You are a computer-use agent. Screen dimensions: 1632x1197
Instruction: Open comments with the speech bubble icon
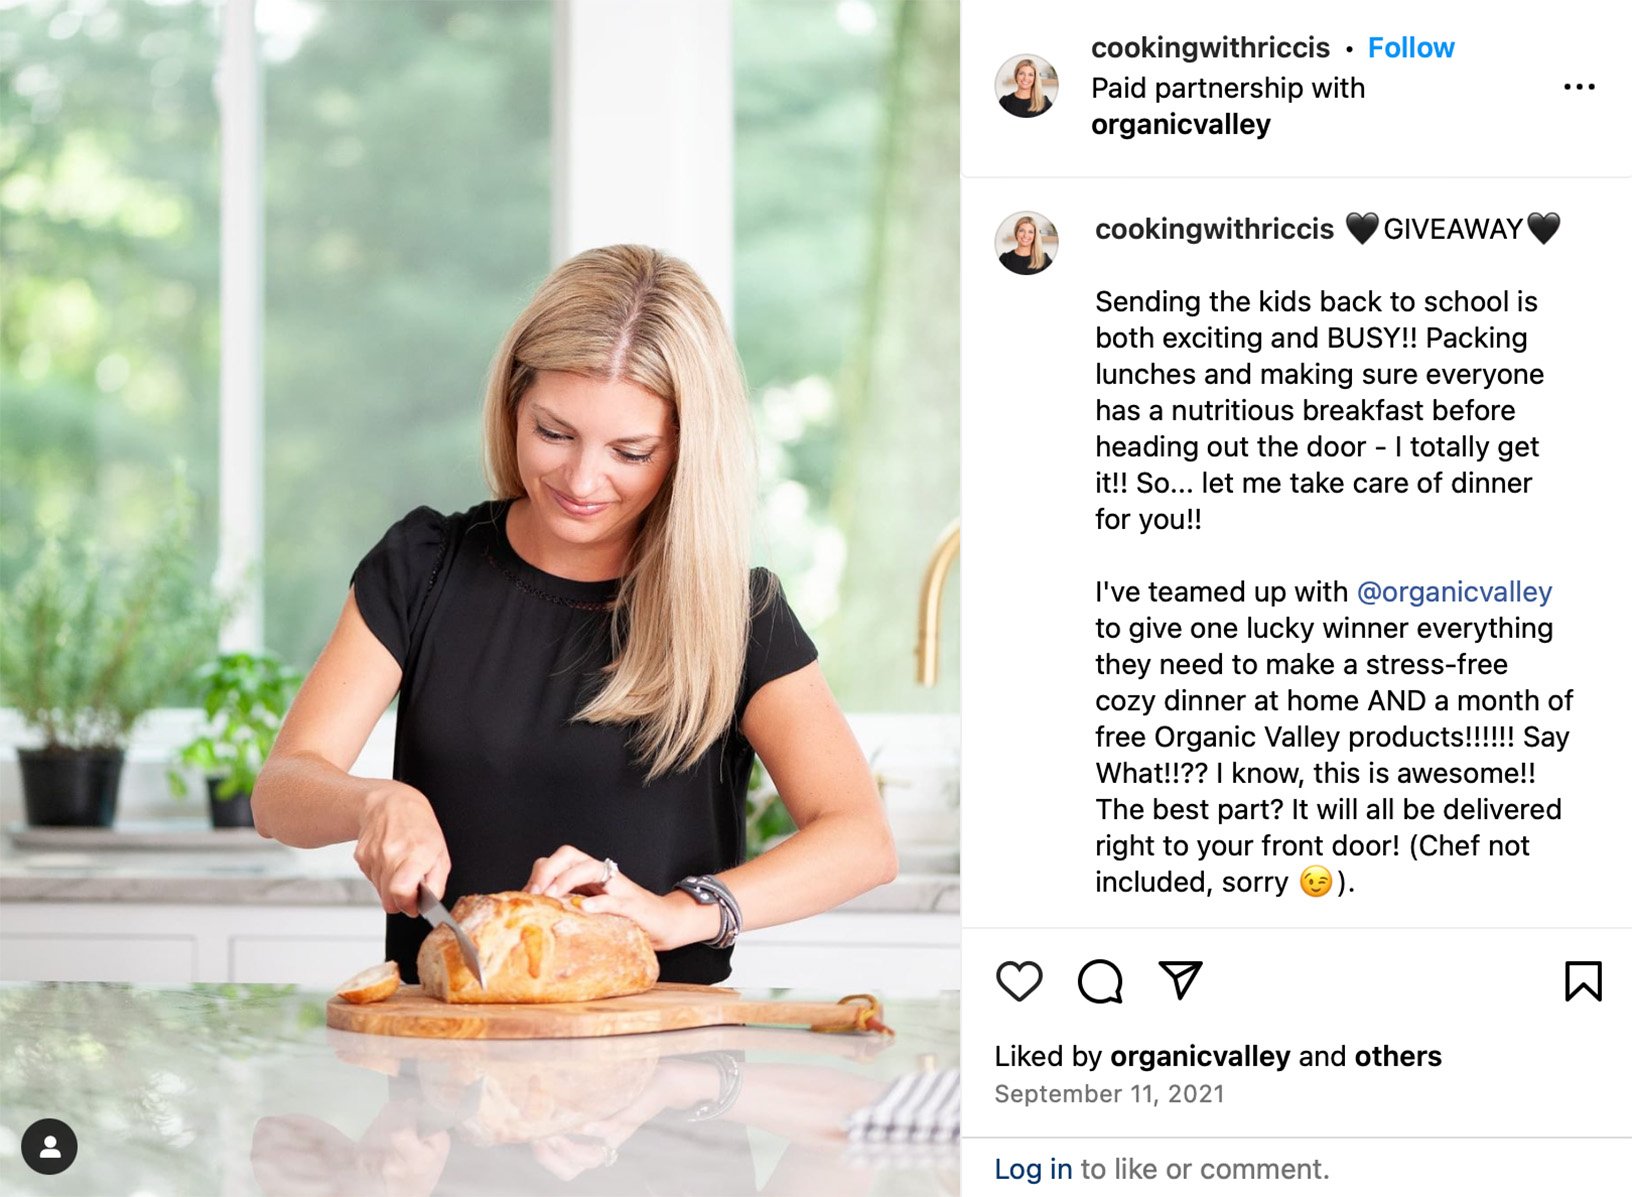1100,981
